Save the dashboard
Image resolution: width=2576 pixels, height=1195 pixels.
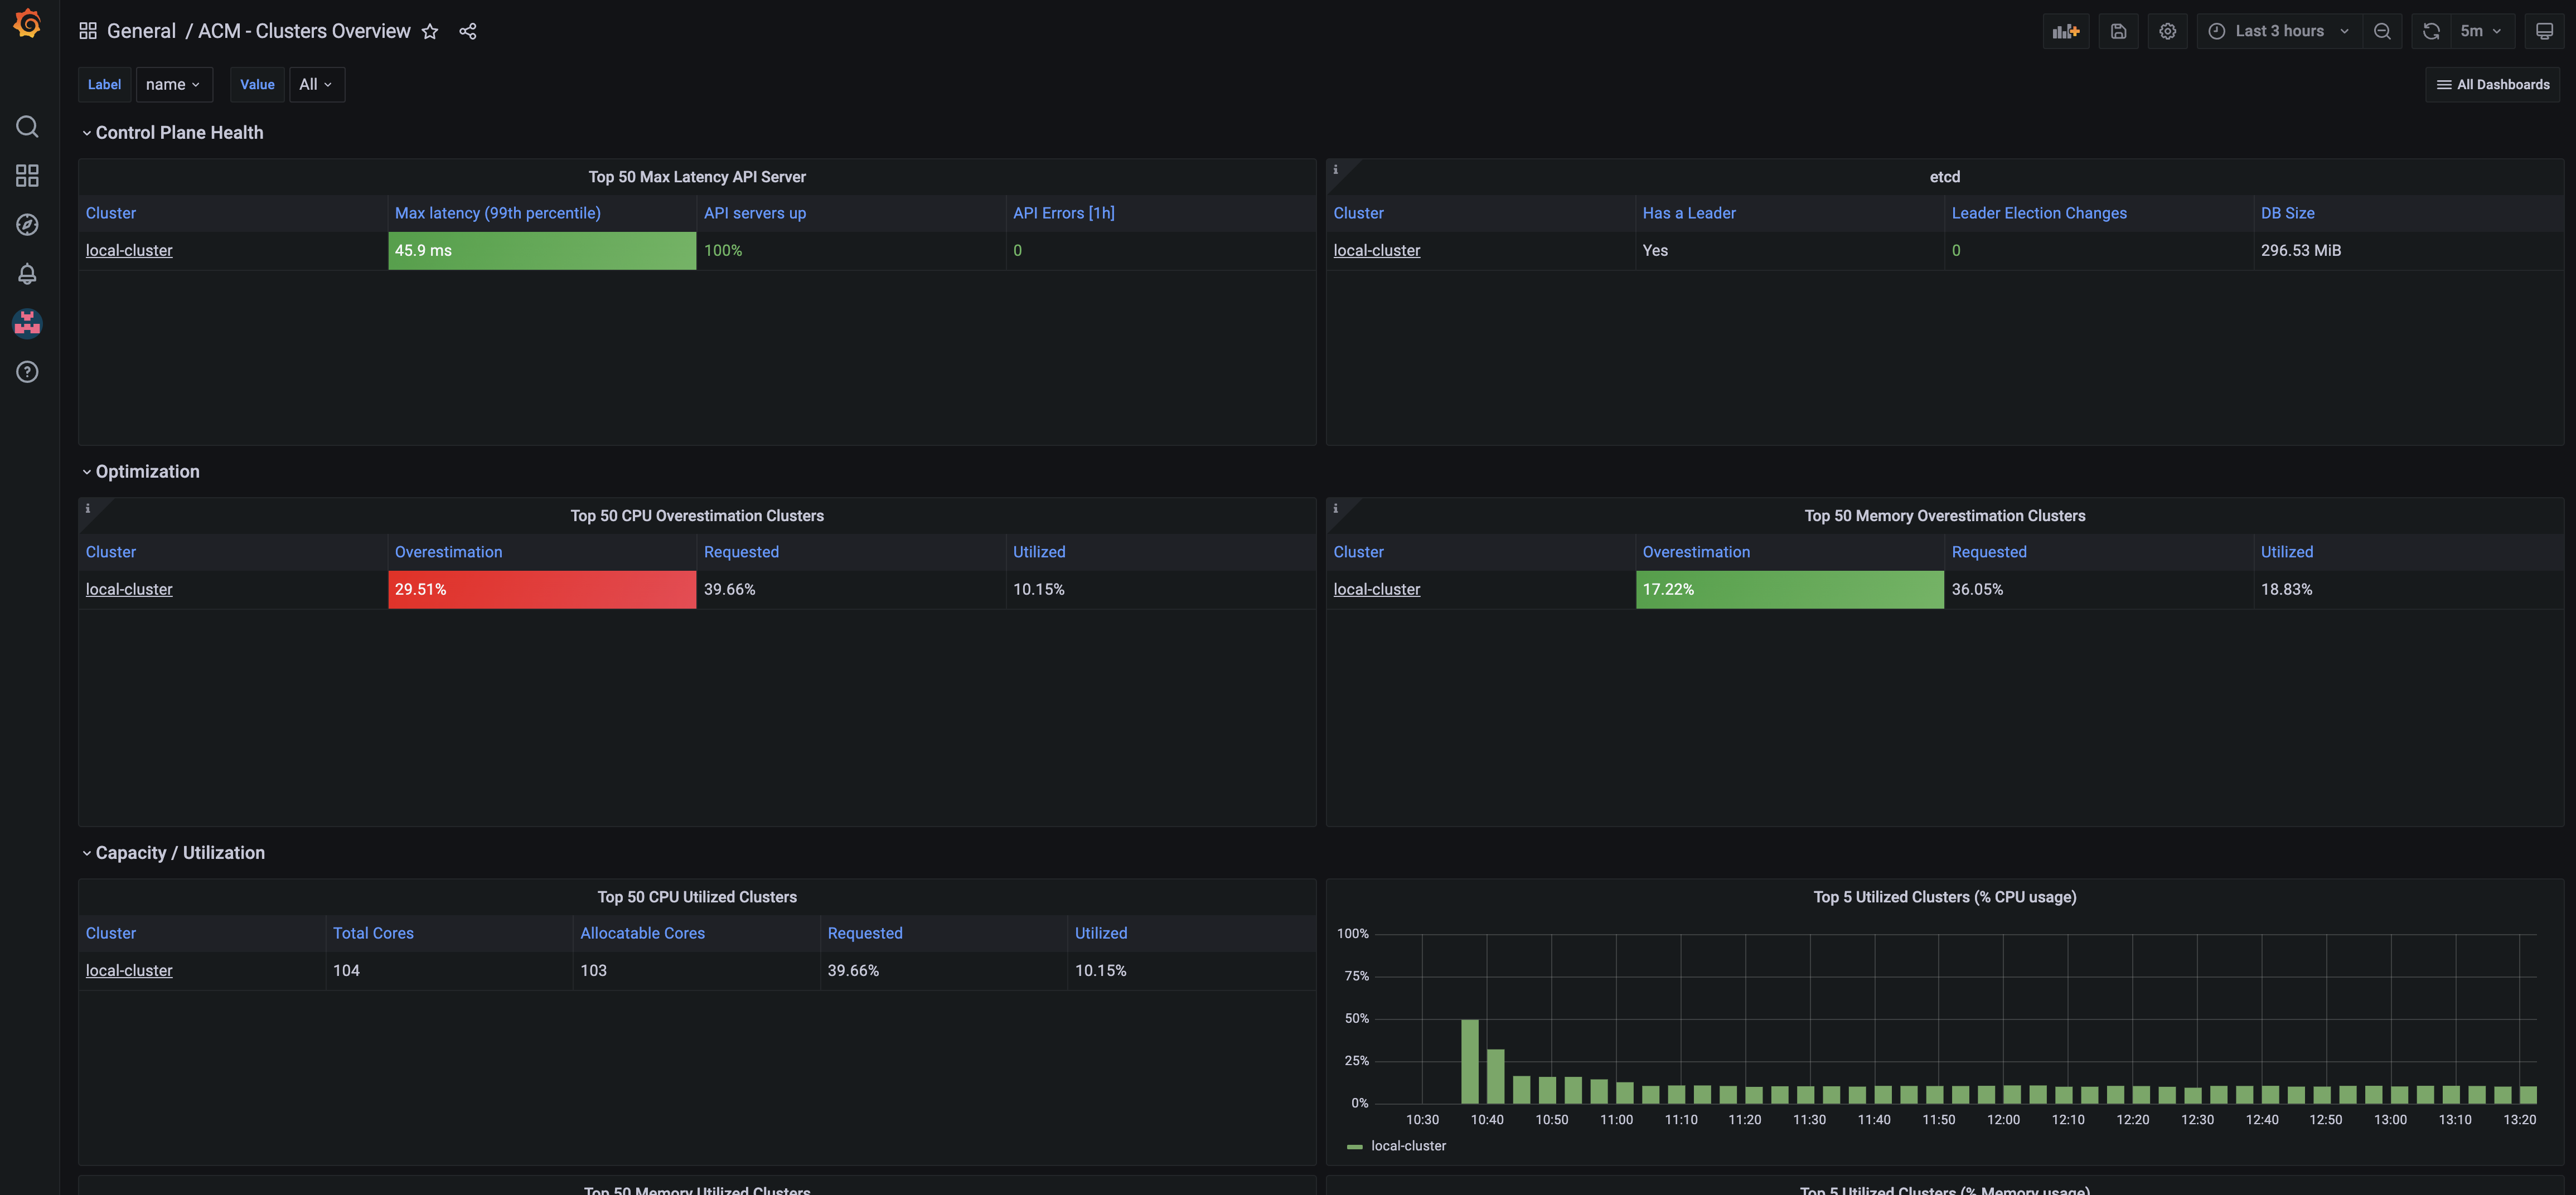click(x=2118, y=31)
